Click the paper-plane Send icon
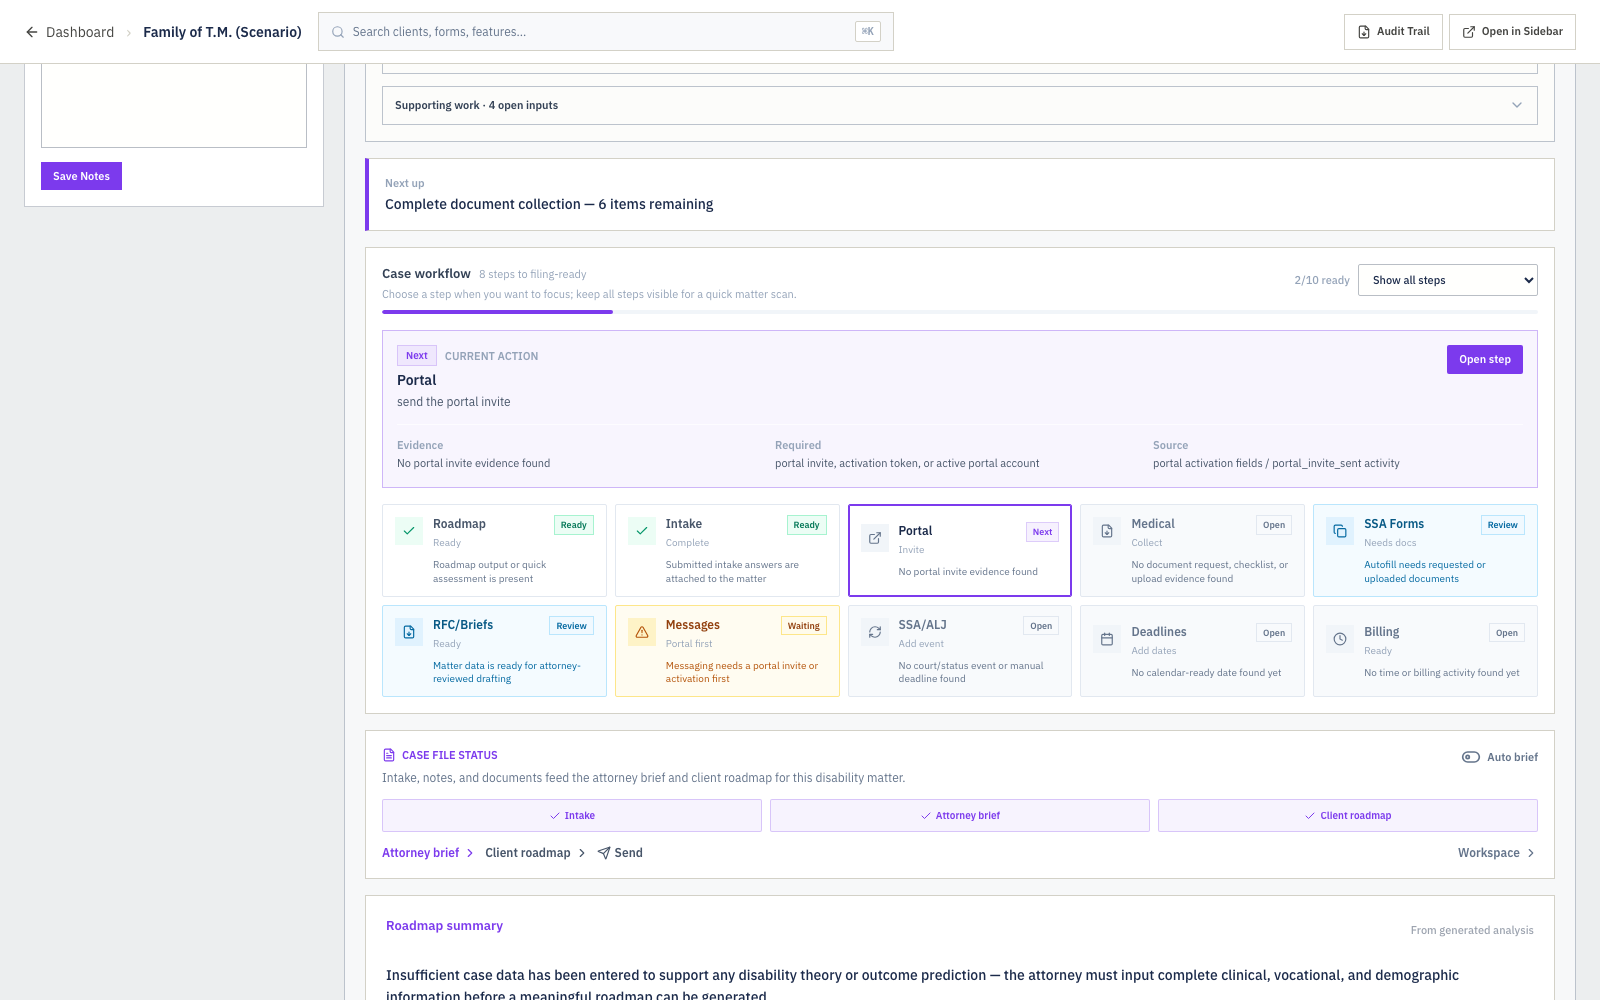This screenshot has height=1000, width=1600. (604, 853)
